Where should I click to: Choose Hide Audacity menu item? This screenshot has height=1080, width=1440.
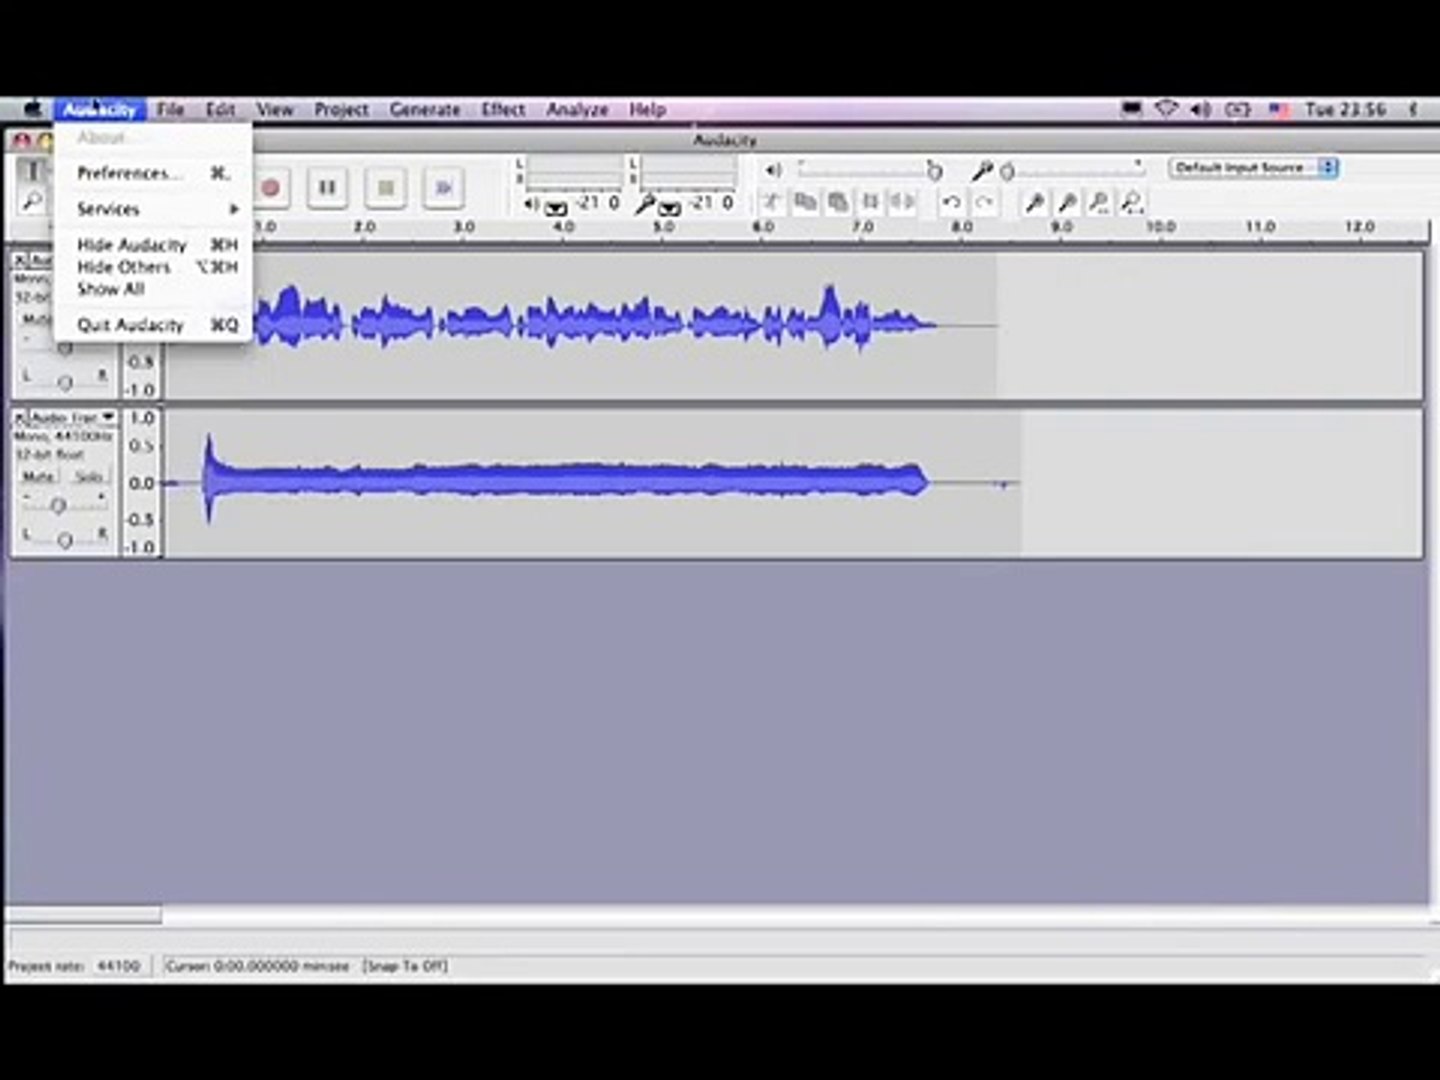tap(153, 245)
